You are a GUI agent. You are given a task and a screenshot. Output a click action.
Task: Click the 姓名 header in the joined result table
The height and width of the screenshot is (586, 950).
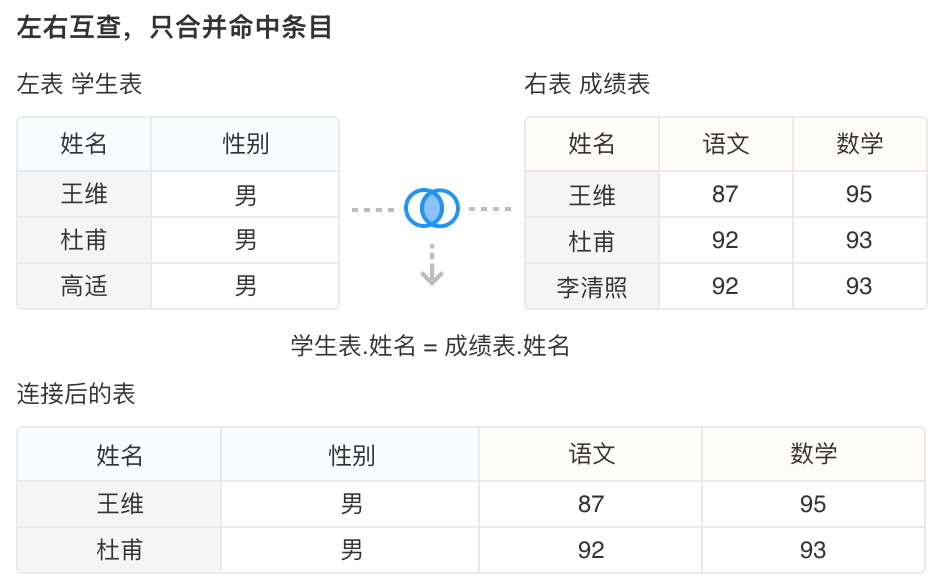point(120,455)
